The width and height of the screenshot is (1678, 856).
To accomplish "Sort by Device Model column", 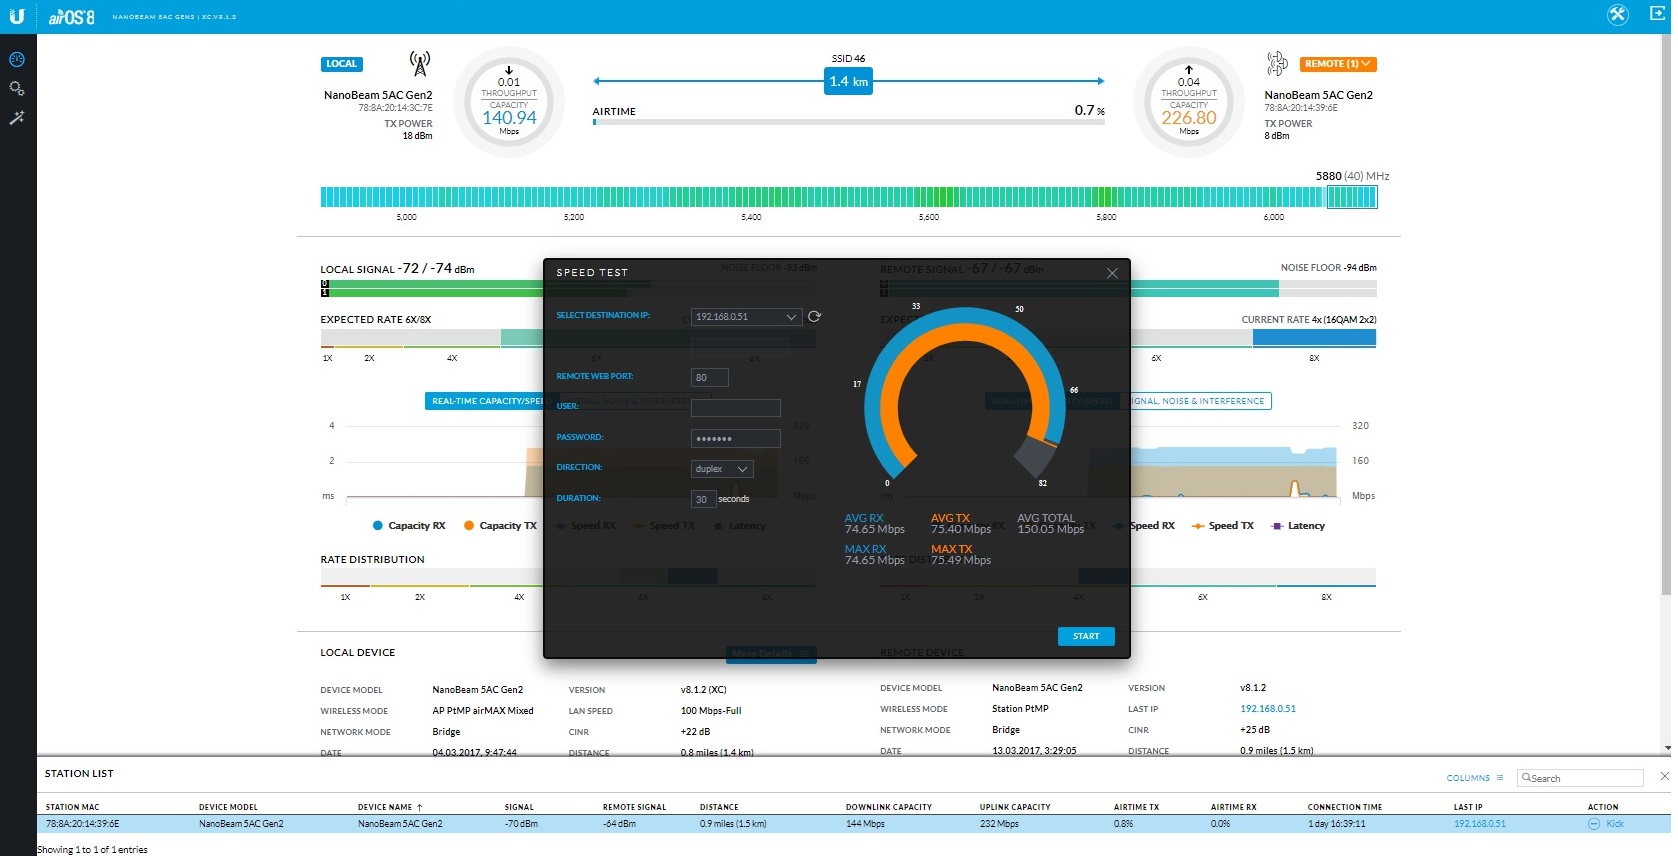I will [x=228, y=807].
